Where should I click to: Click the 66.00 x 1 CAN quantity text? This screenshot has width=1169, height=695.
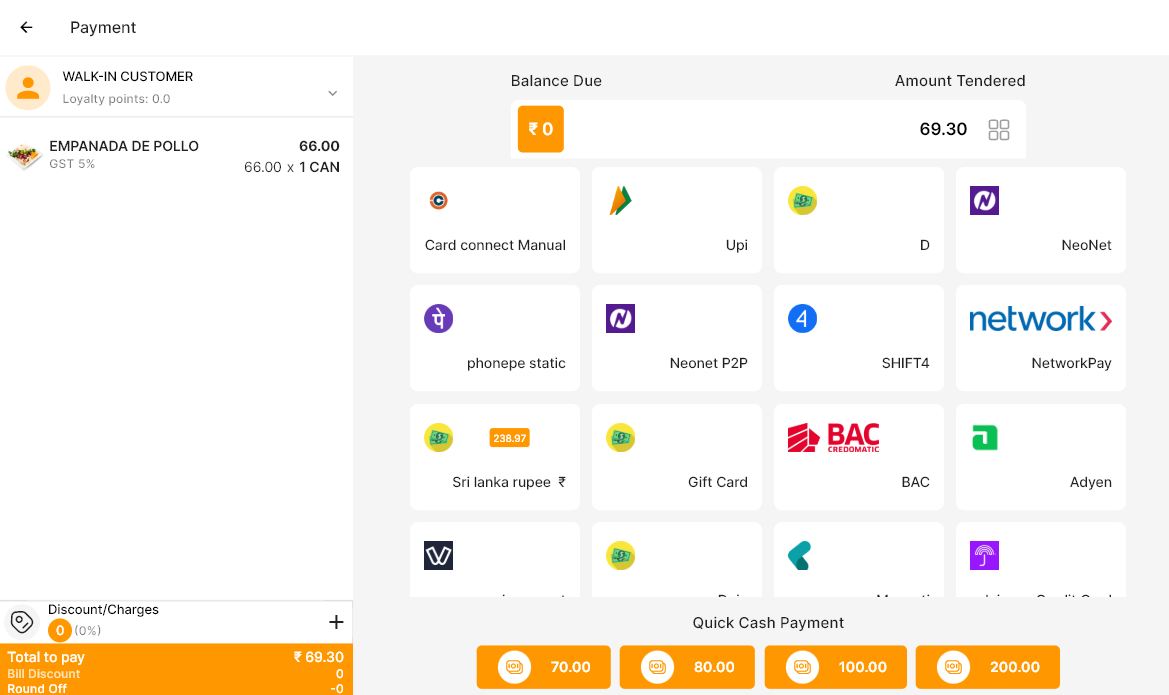[292, 167]
